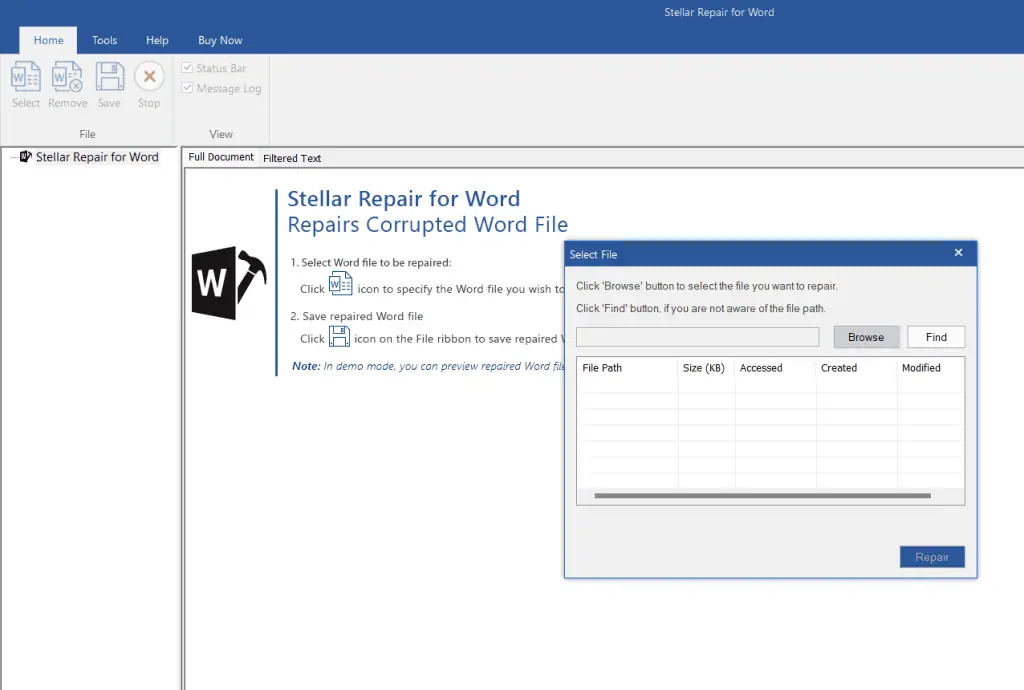This screenshot has width=1024, height=690.
Task: Disable the Message Log checkbox
Action: 186,88
